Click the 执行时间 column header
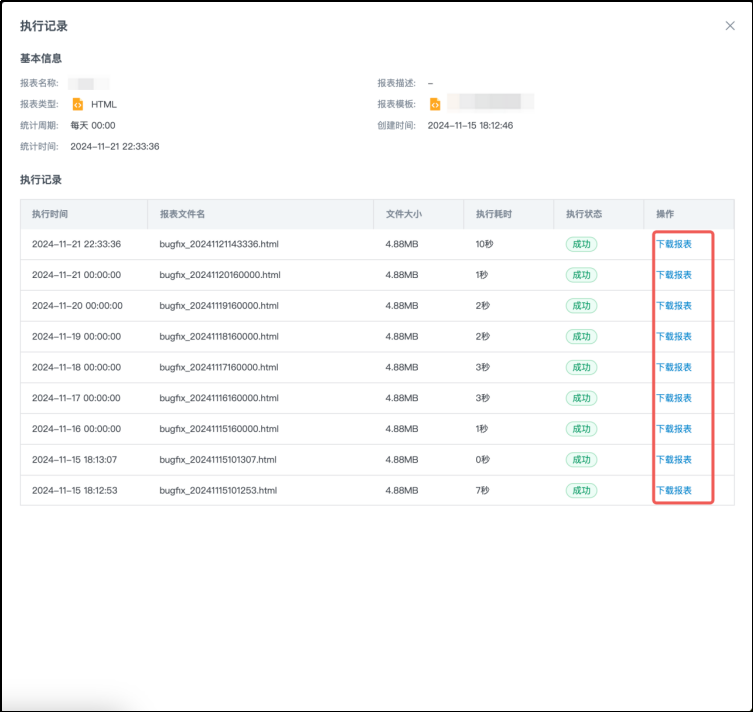 coord(50,214)
